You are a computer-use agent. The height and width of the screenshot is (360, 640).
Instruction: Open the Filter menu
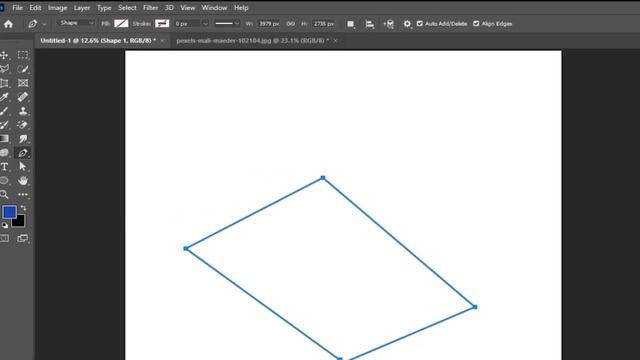[150, 8]
